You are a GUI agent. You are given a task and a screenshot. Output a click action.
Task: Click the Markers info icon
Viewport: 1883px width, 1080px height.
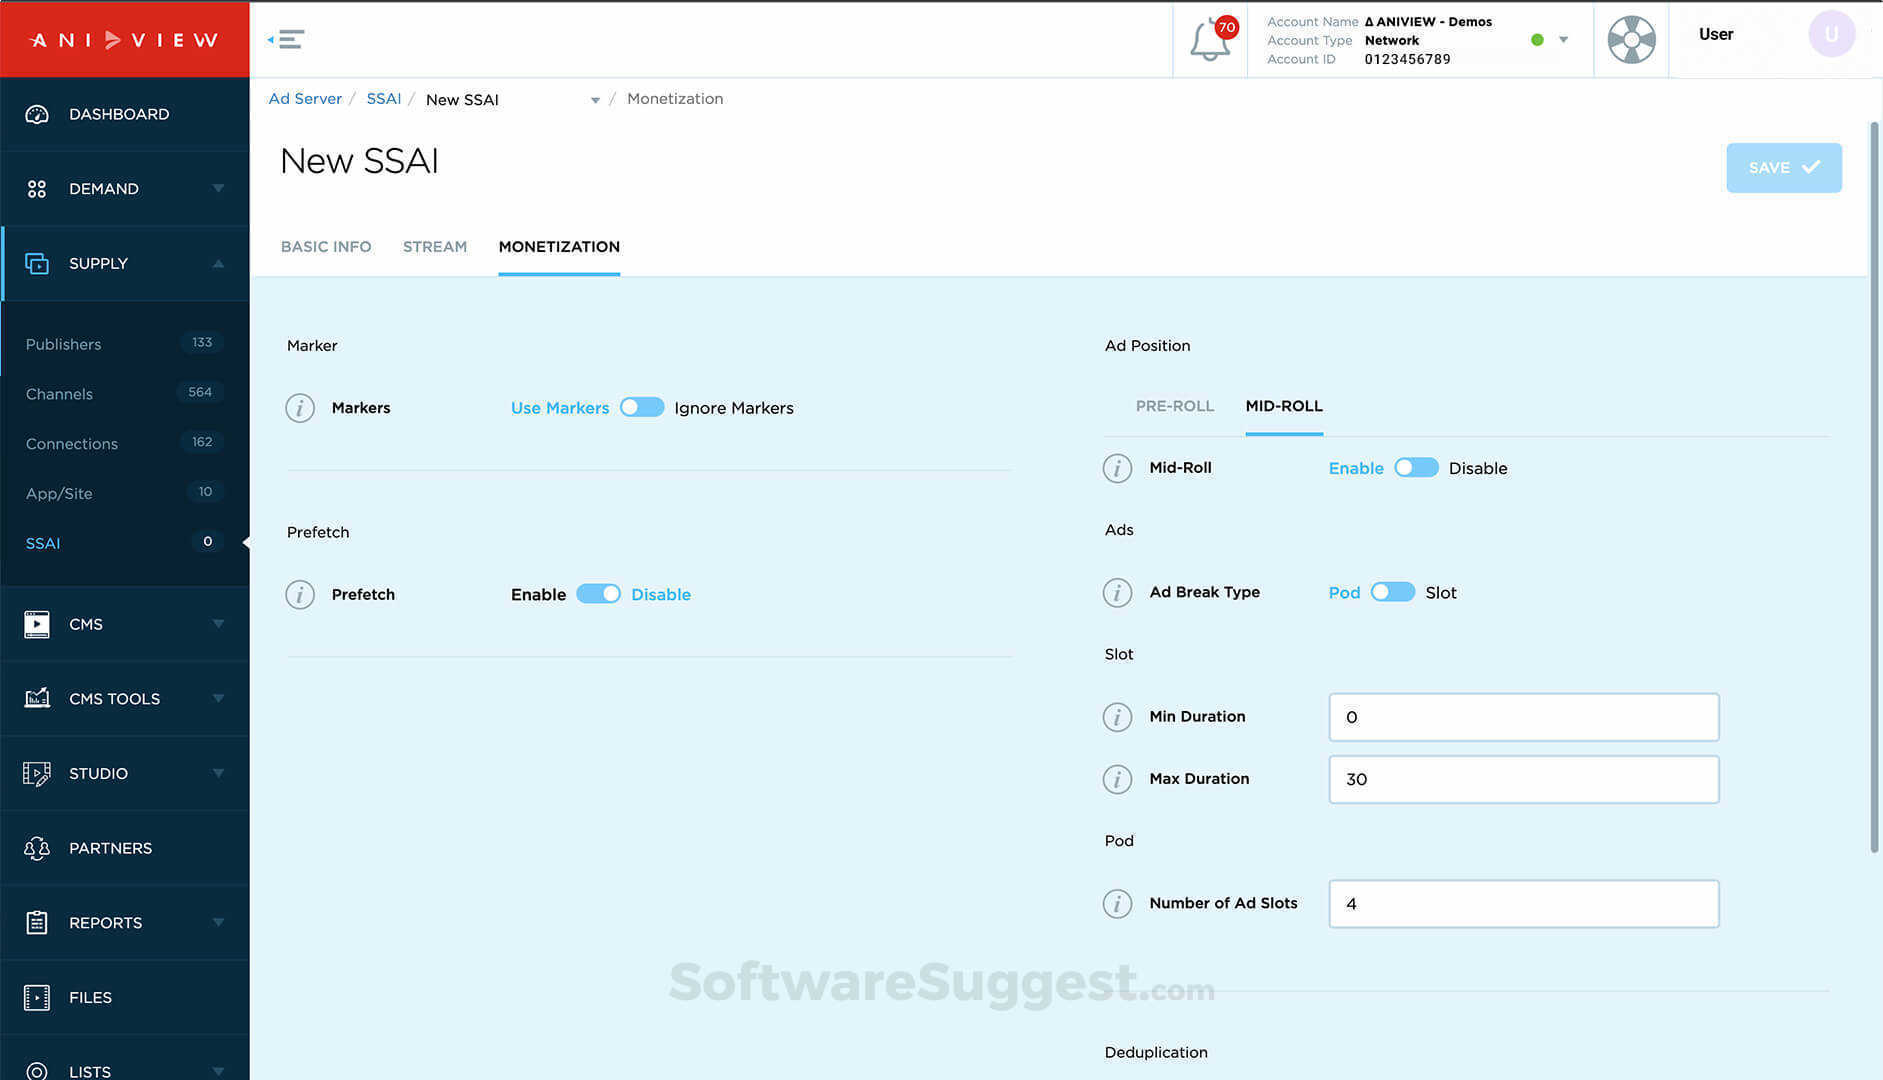tap(299, 408)
